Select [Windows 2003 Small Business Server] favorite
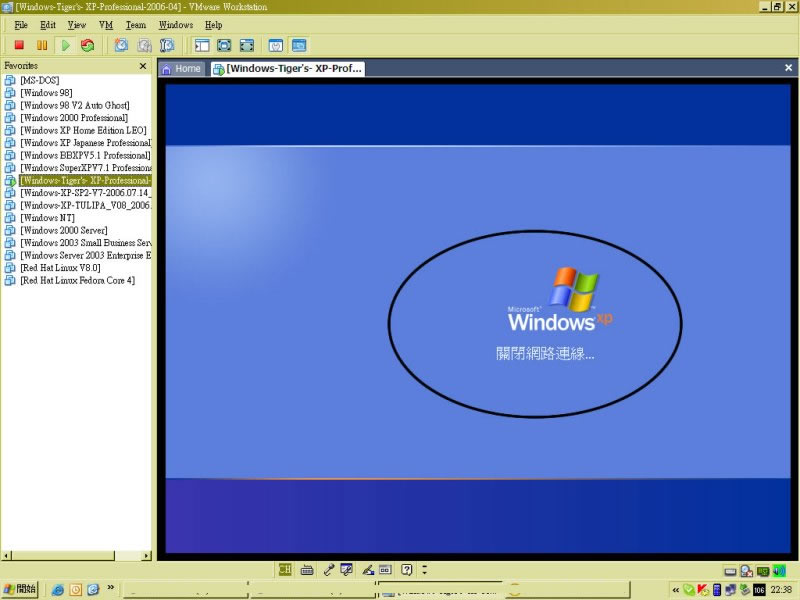The height and width of the screenshot is (600, 800). coord(85,243)
